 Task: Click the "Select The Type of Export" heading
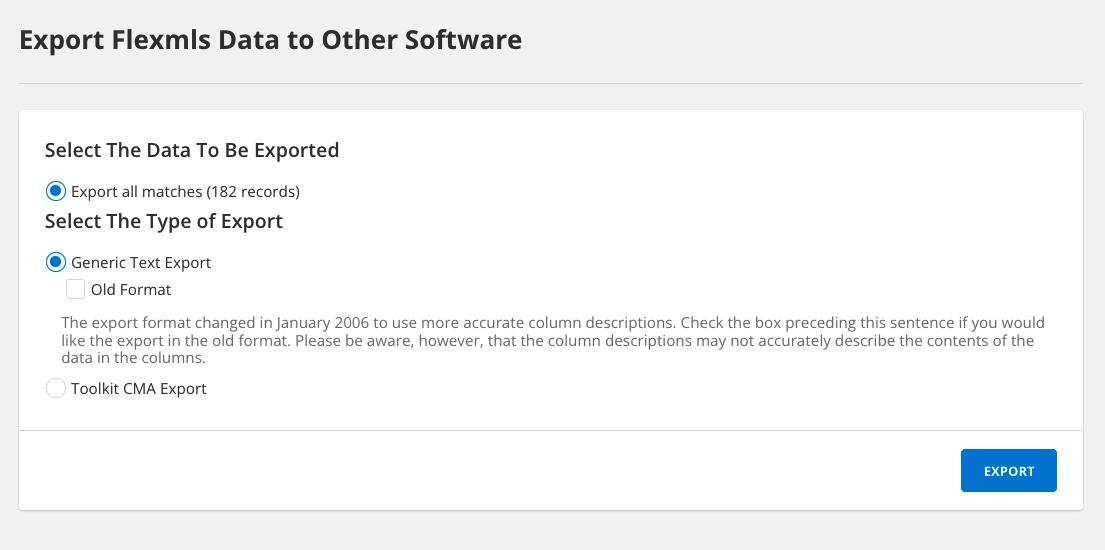[164, 221]
